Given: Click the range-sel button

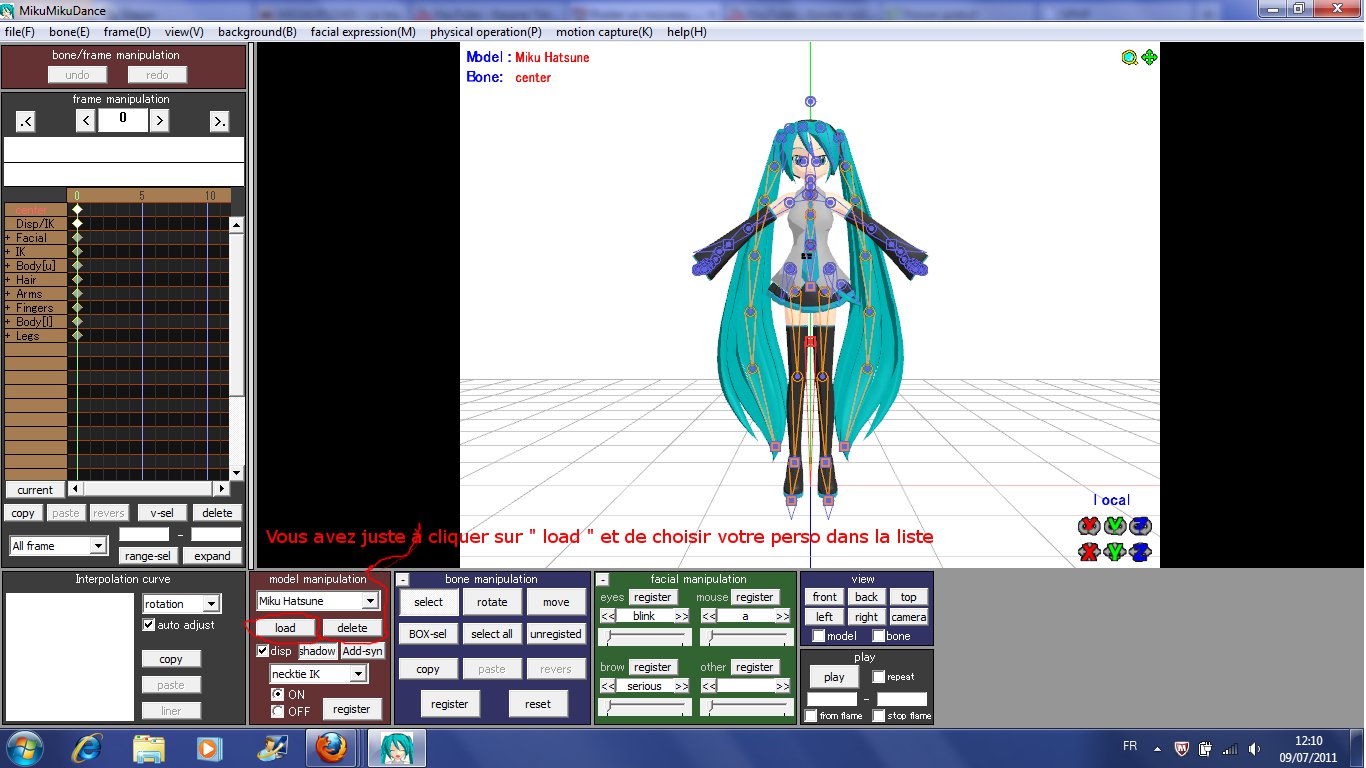Looking at the screenshot, I should pos(149,556).
